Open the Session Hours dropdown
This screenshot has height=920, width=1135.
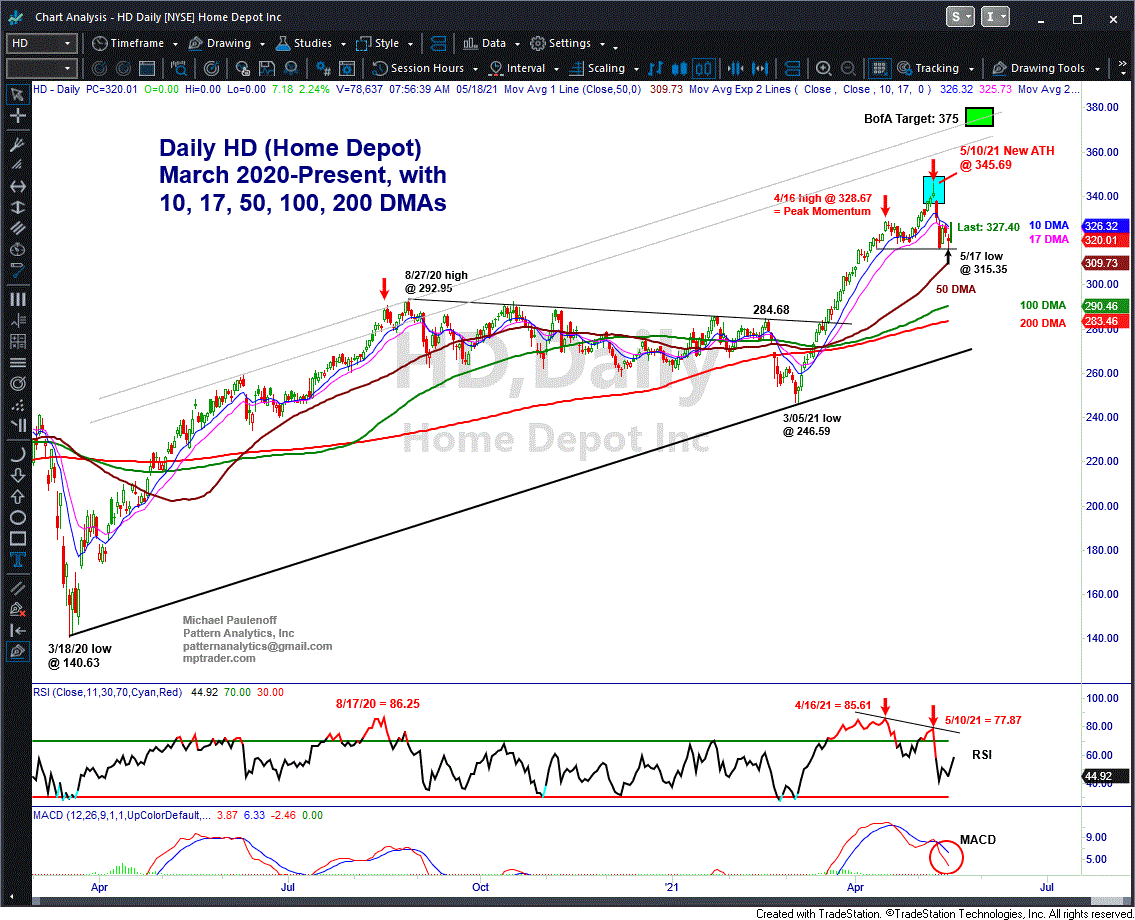pyautogui.click(x=426, y=68)
